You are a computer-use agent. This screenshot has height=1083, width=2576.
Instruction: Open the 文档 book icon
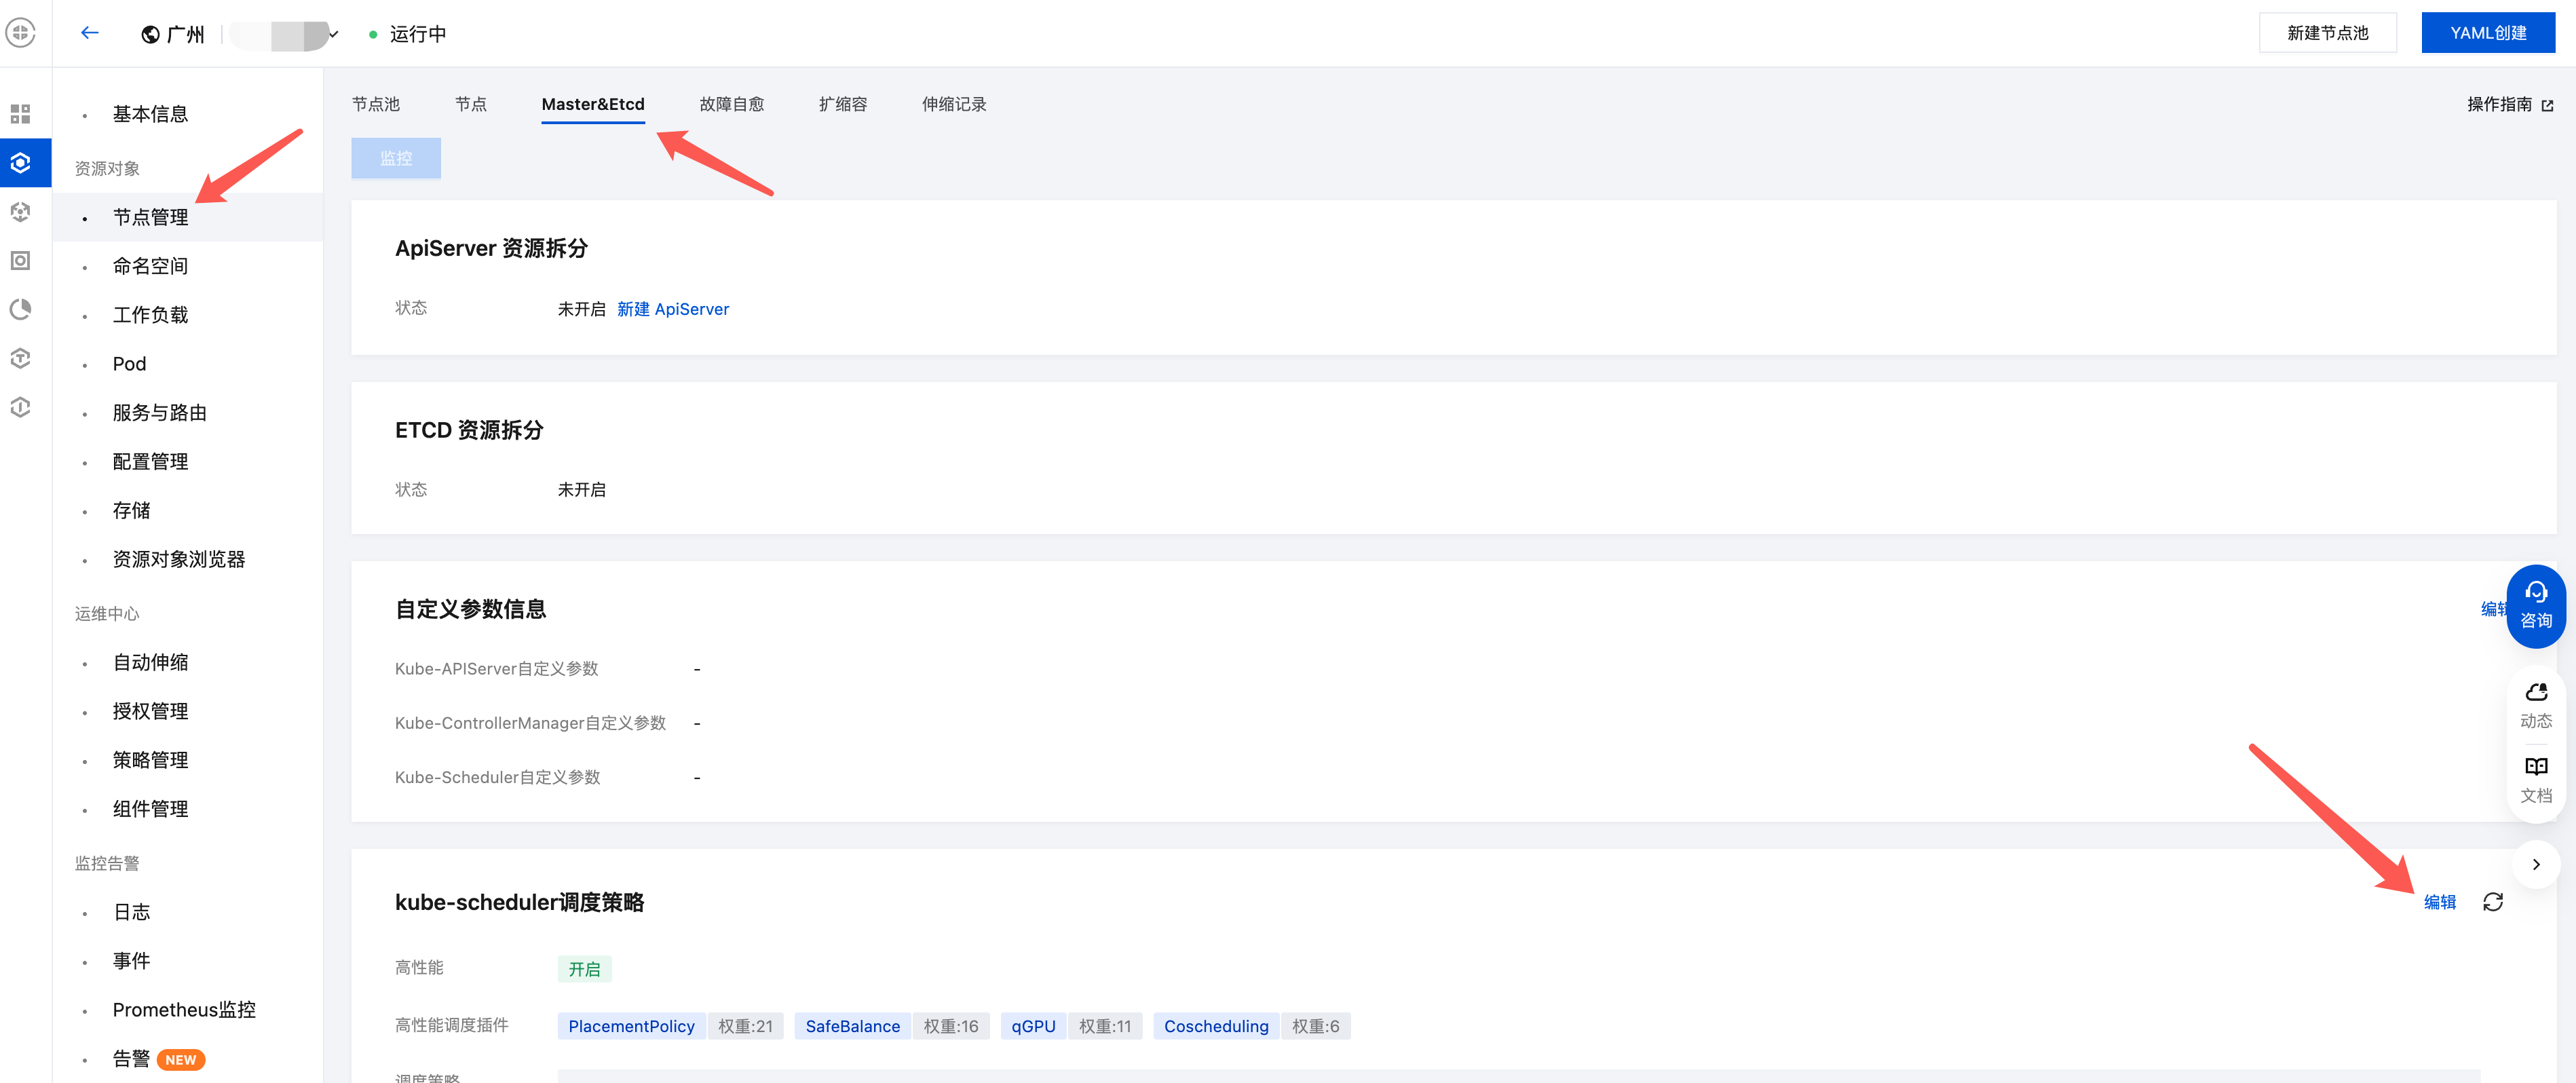2535,767
